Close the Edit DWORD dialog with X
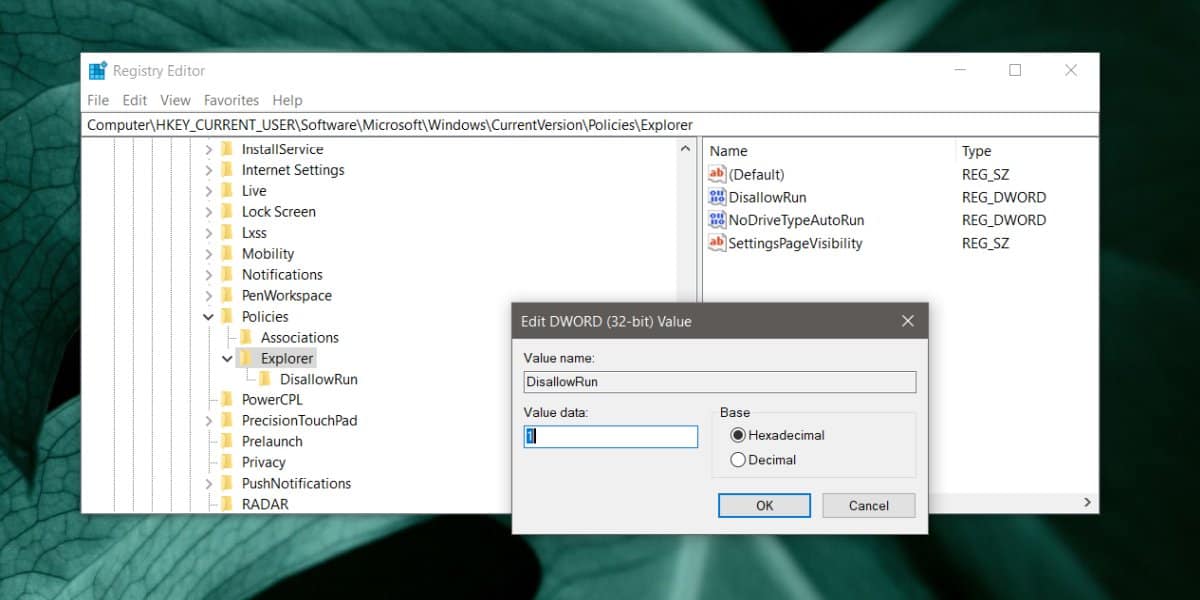This screenshot has width=1200, height=600. pos(907,321)
